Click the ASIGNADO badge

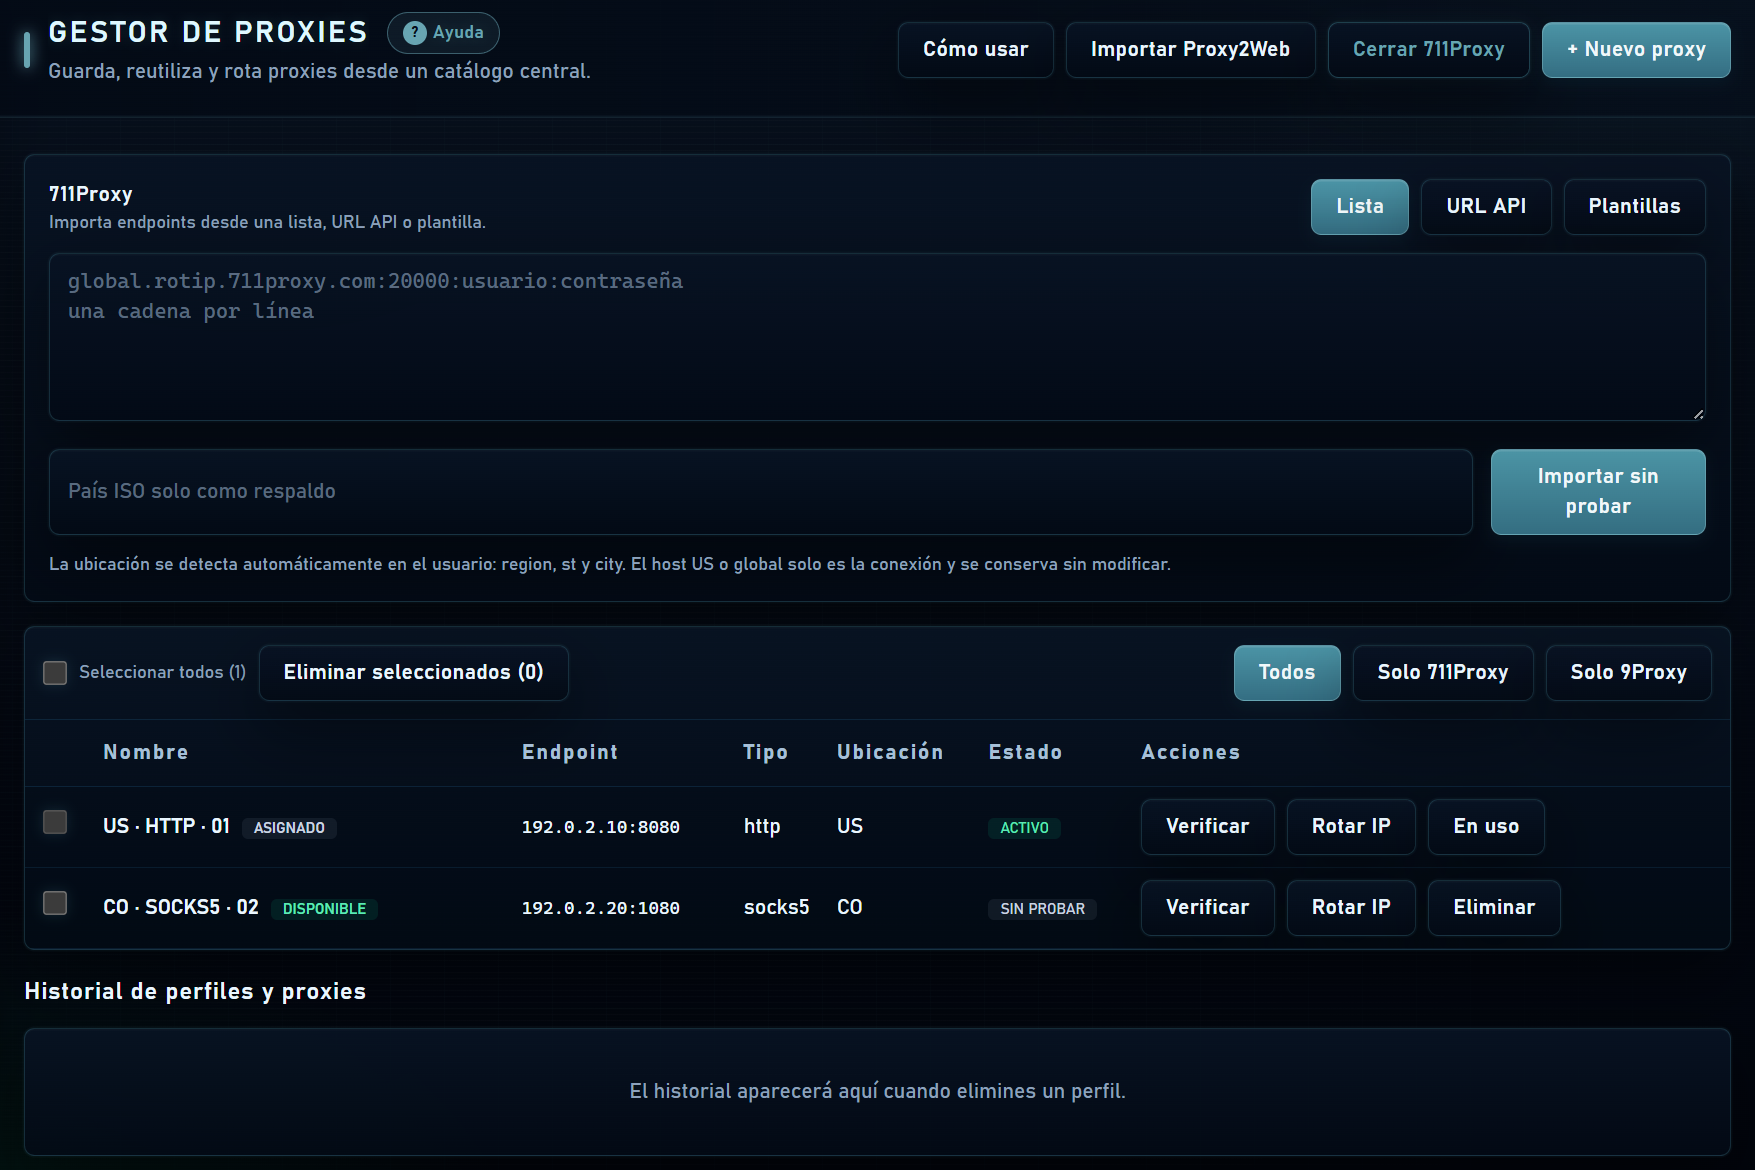click(289, 828)
